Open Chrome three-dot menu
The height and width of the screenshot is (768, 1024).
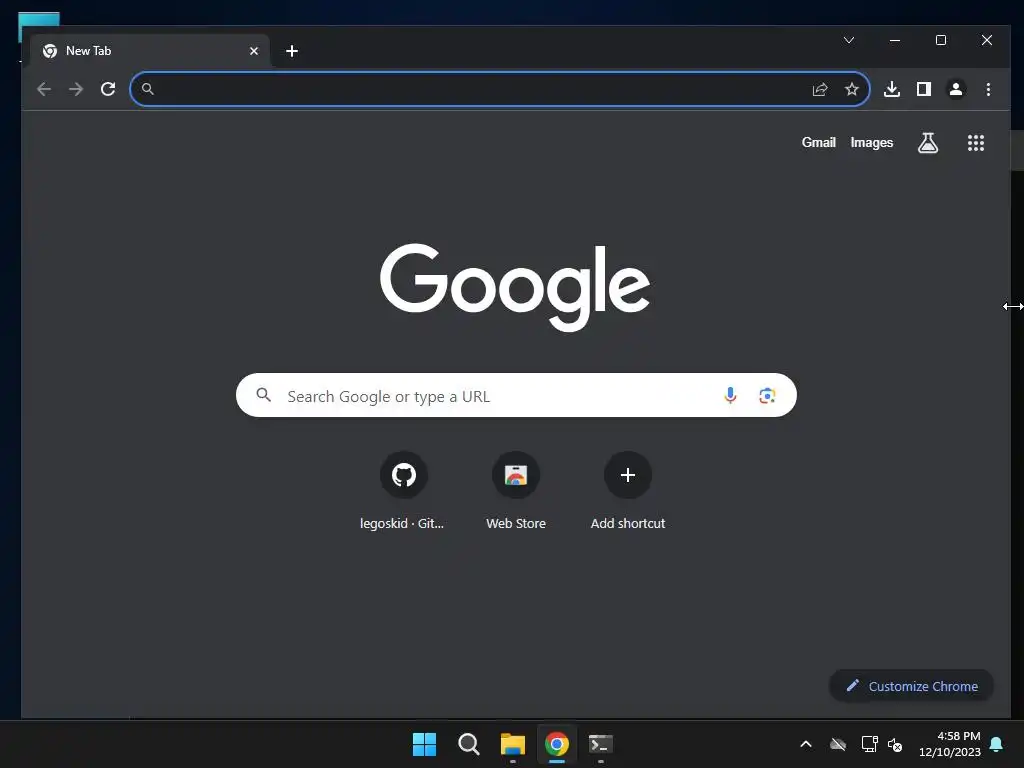[x=988, y=89]
